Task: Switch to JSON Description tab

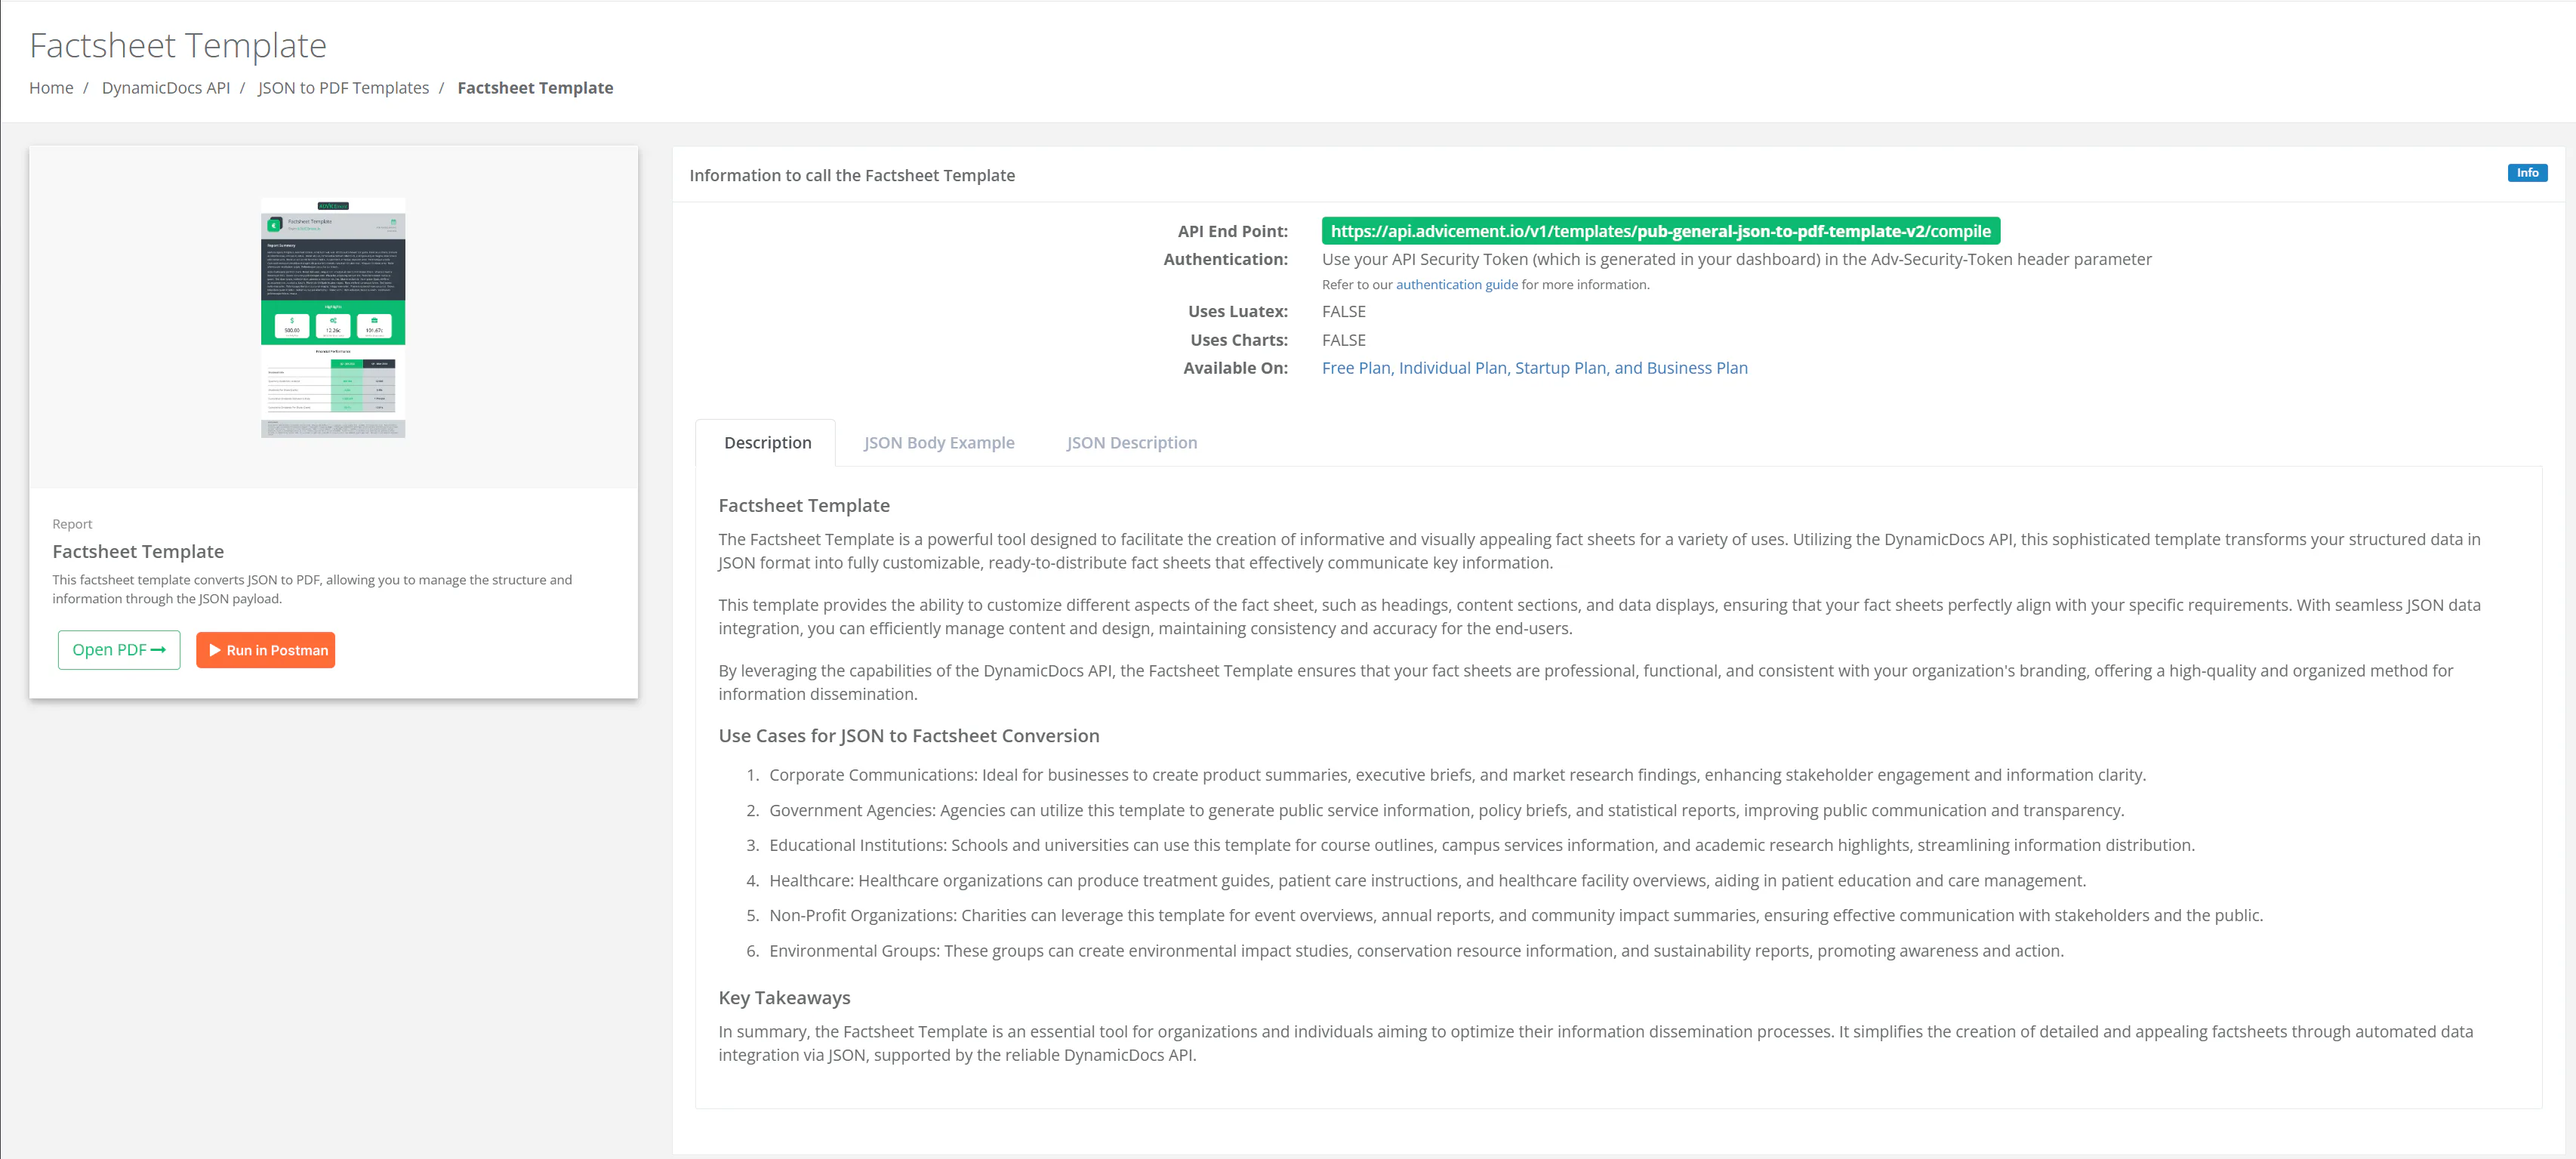Action: tap(1131, 443)
